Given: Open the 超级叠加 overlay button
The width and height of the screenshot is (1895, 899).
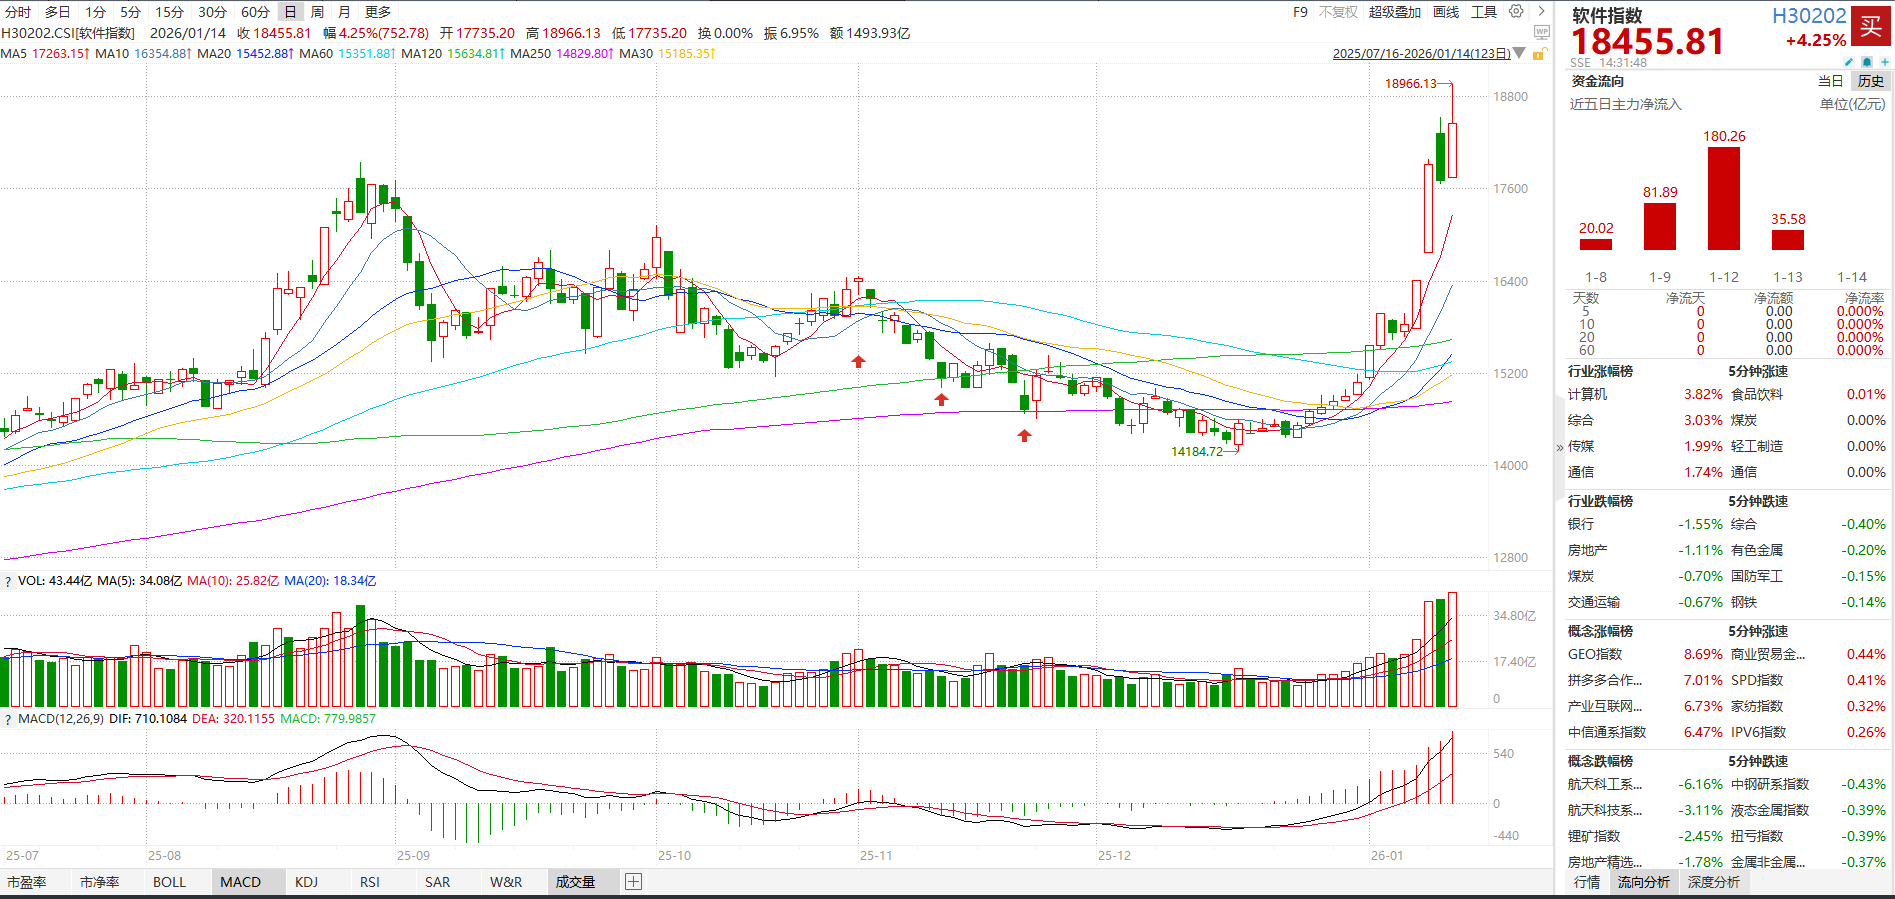Looking at the screenshot, I should [1394, 12].
